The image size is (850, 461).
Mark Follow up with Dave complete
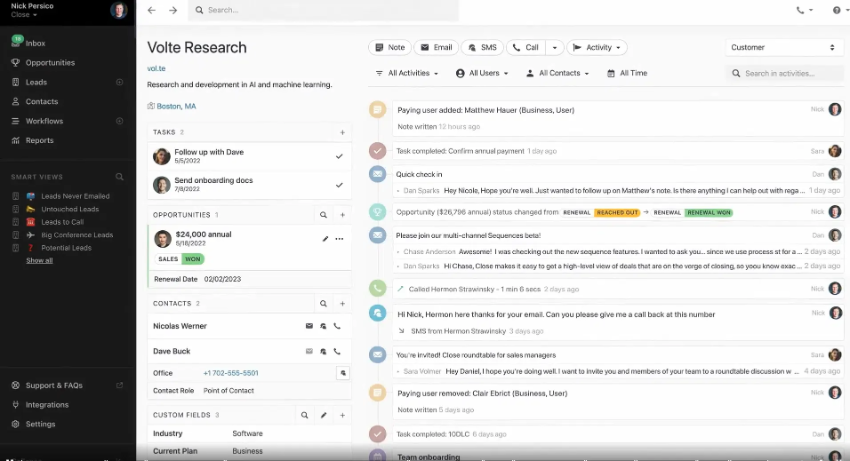point(339,157)
